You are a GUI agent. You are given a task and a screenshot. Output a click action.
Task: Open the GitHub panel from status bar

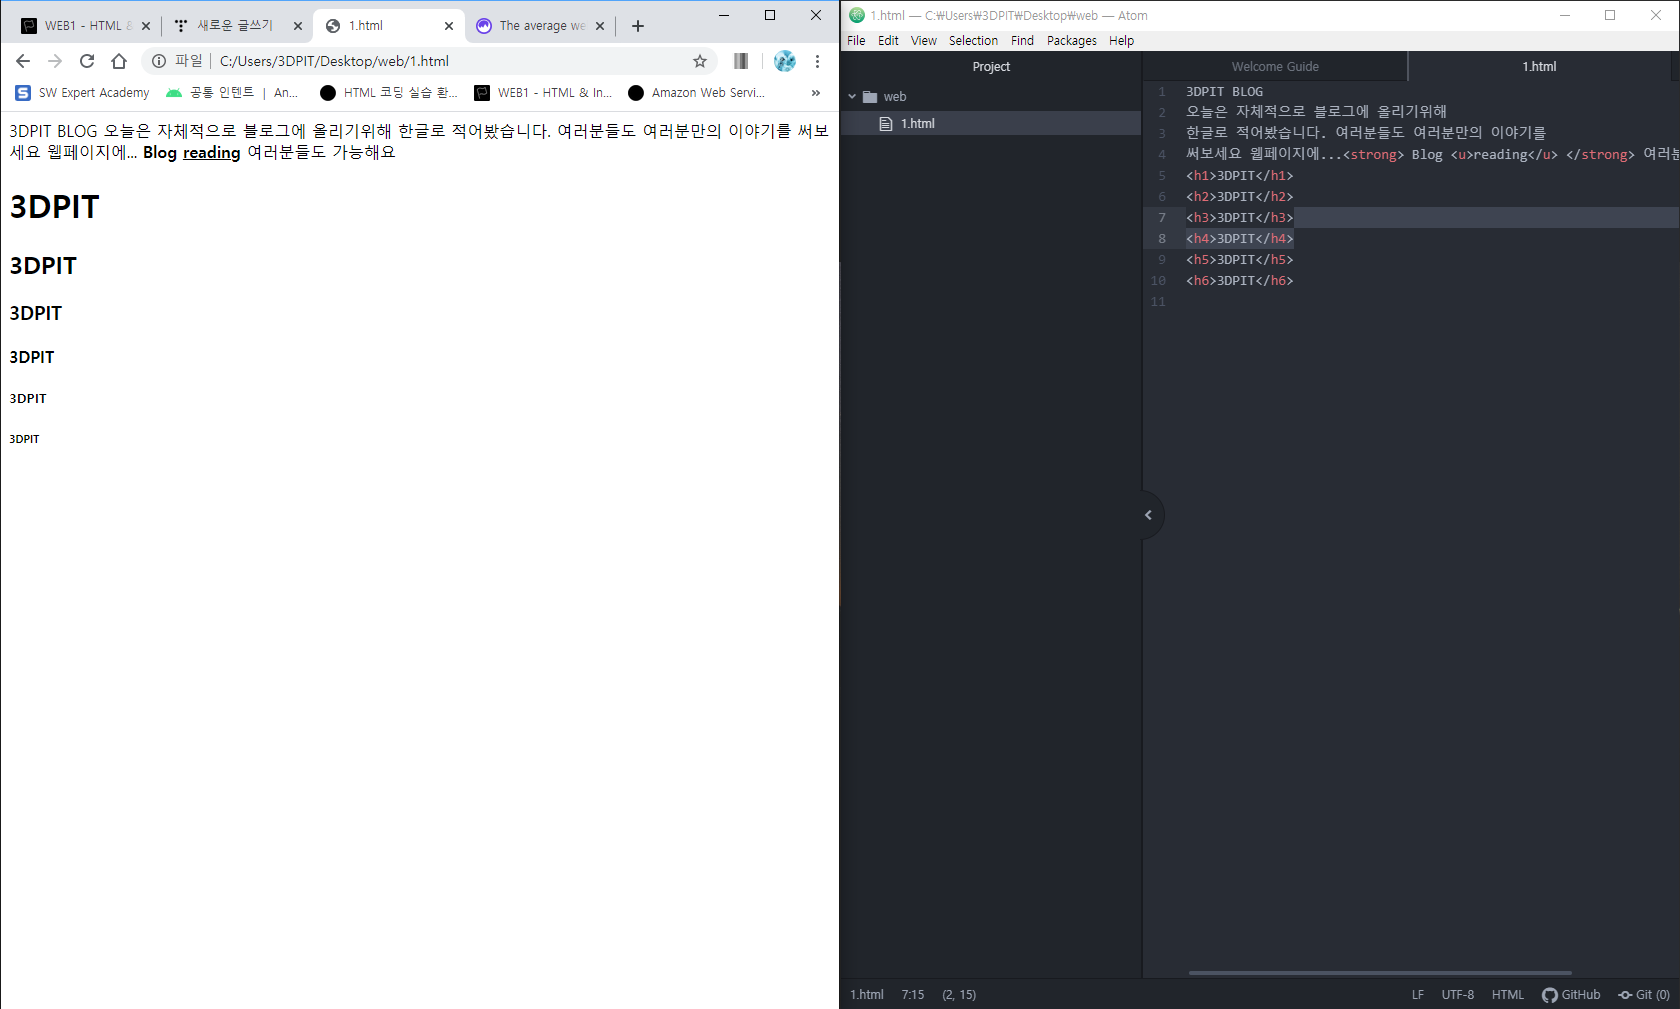[x=1571, y=995]
